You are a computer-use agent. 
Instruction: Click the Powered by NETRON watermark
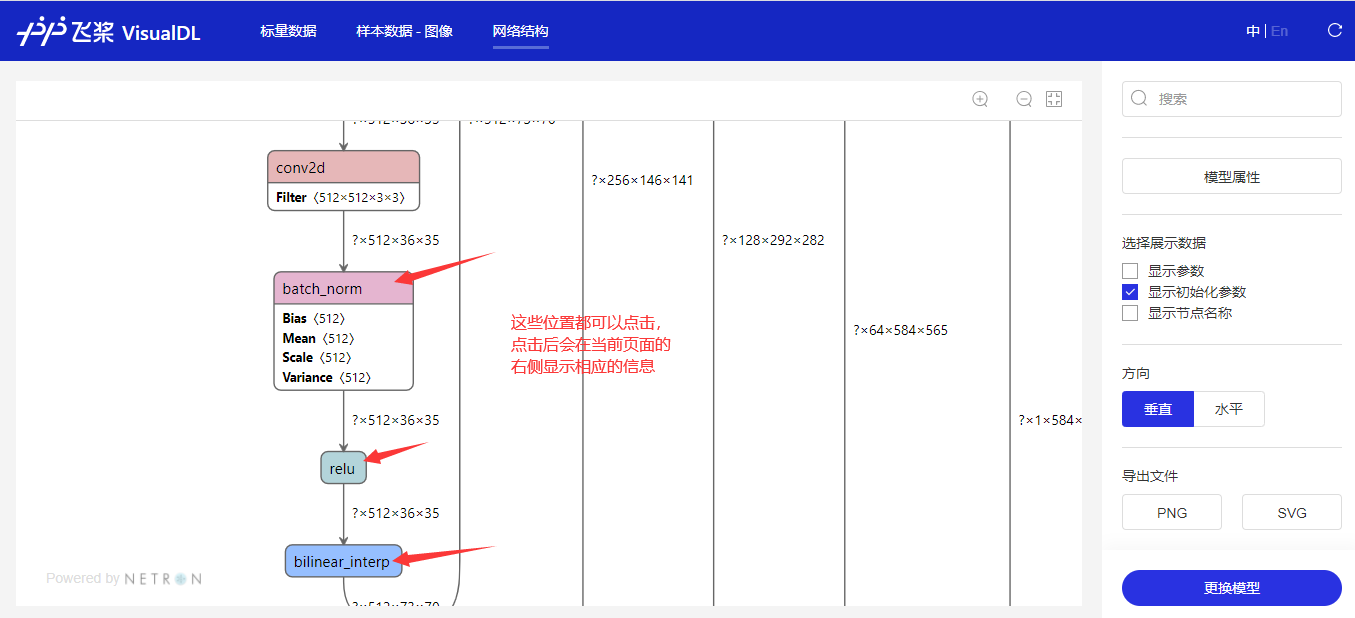123,577
